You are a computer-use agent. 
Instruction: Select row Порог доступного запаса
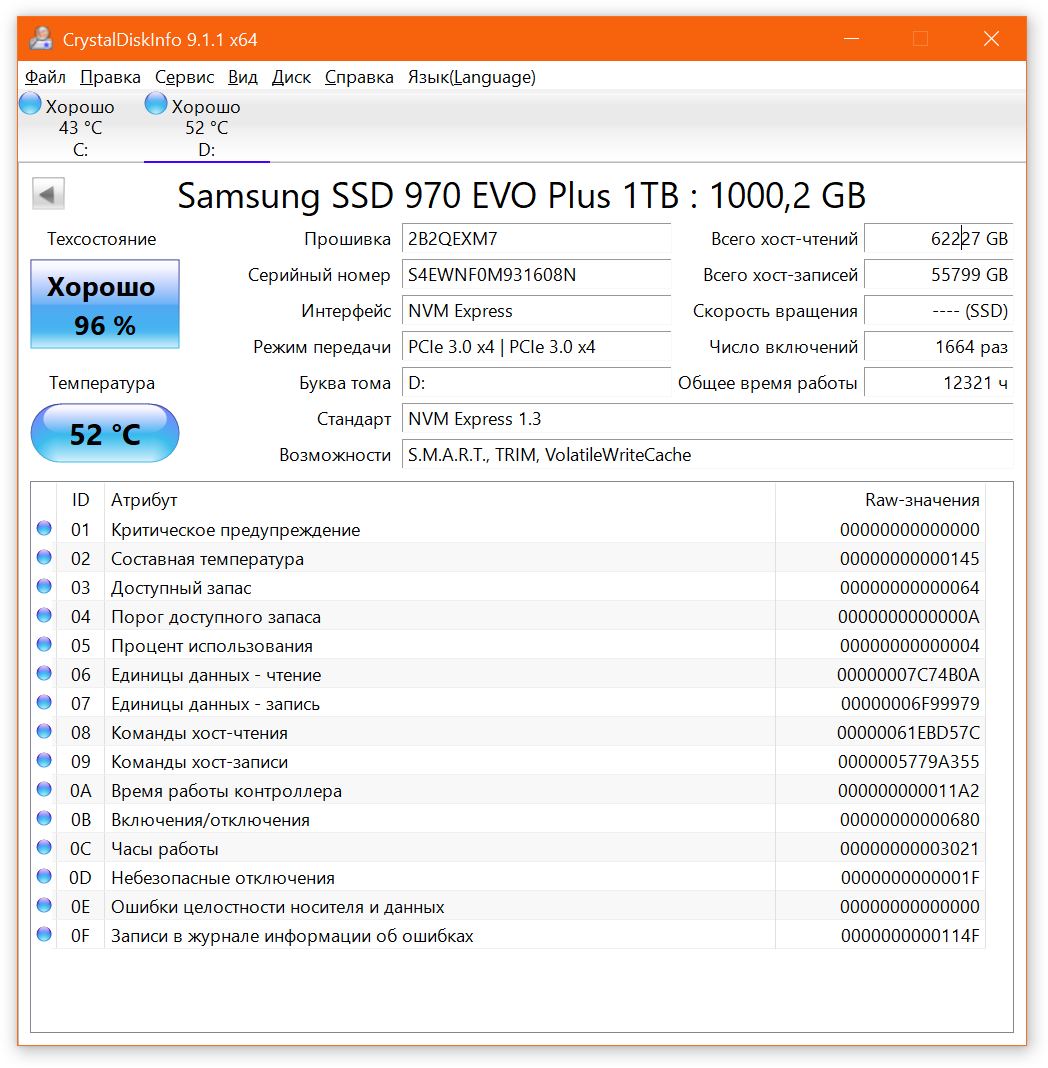click(x=509, y=616)
